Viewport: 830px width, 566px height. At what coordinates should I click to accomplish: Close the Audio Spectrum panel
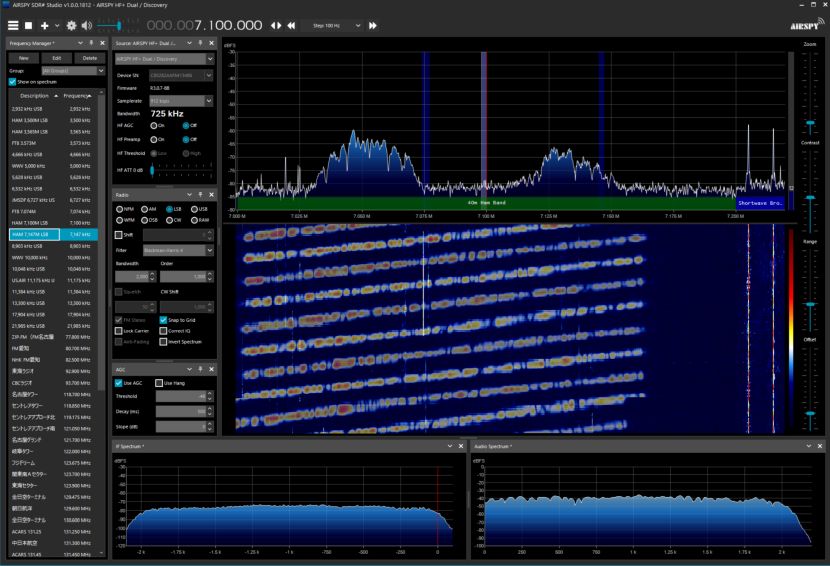(x=819, y=446)
